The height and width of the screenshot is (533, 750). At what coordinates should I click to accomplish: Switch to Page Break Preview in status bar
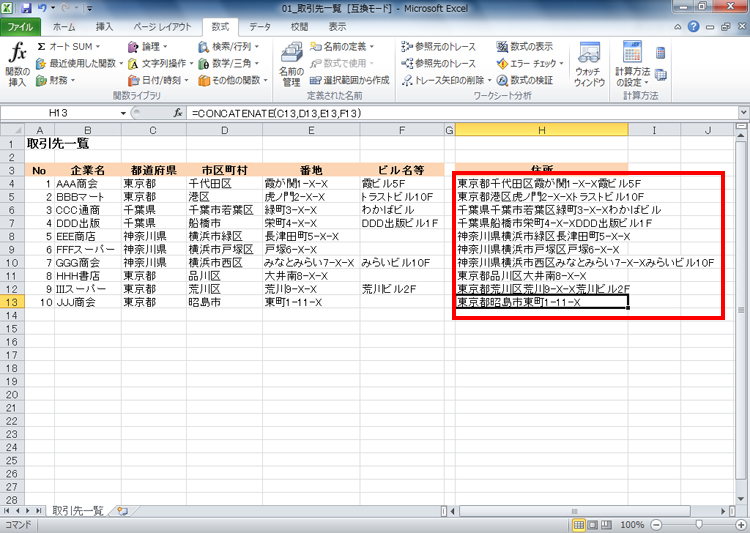point(606,525)
